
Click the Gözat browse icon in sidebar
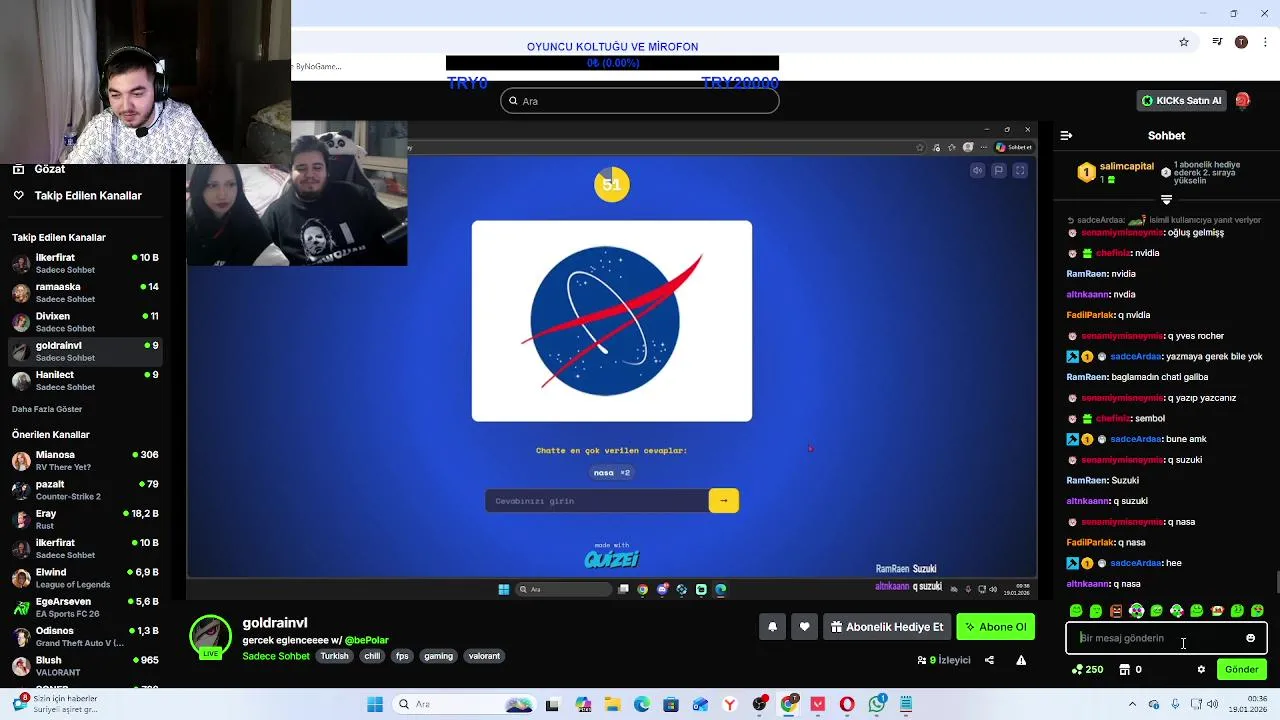[x=18, y=169]
